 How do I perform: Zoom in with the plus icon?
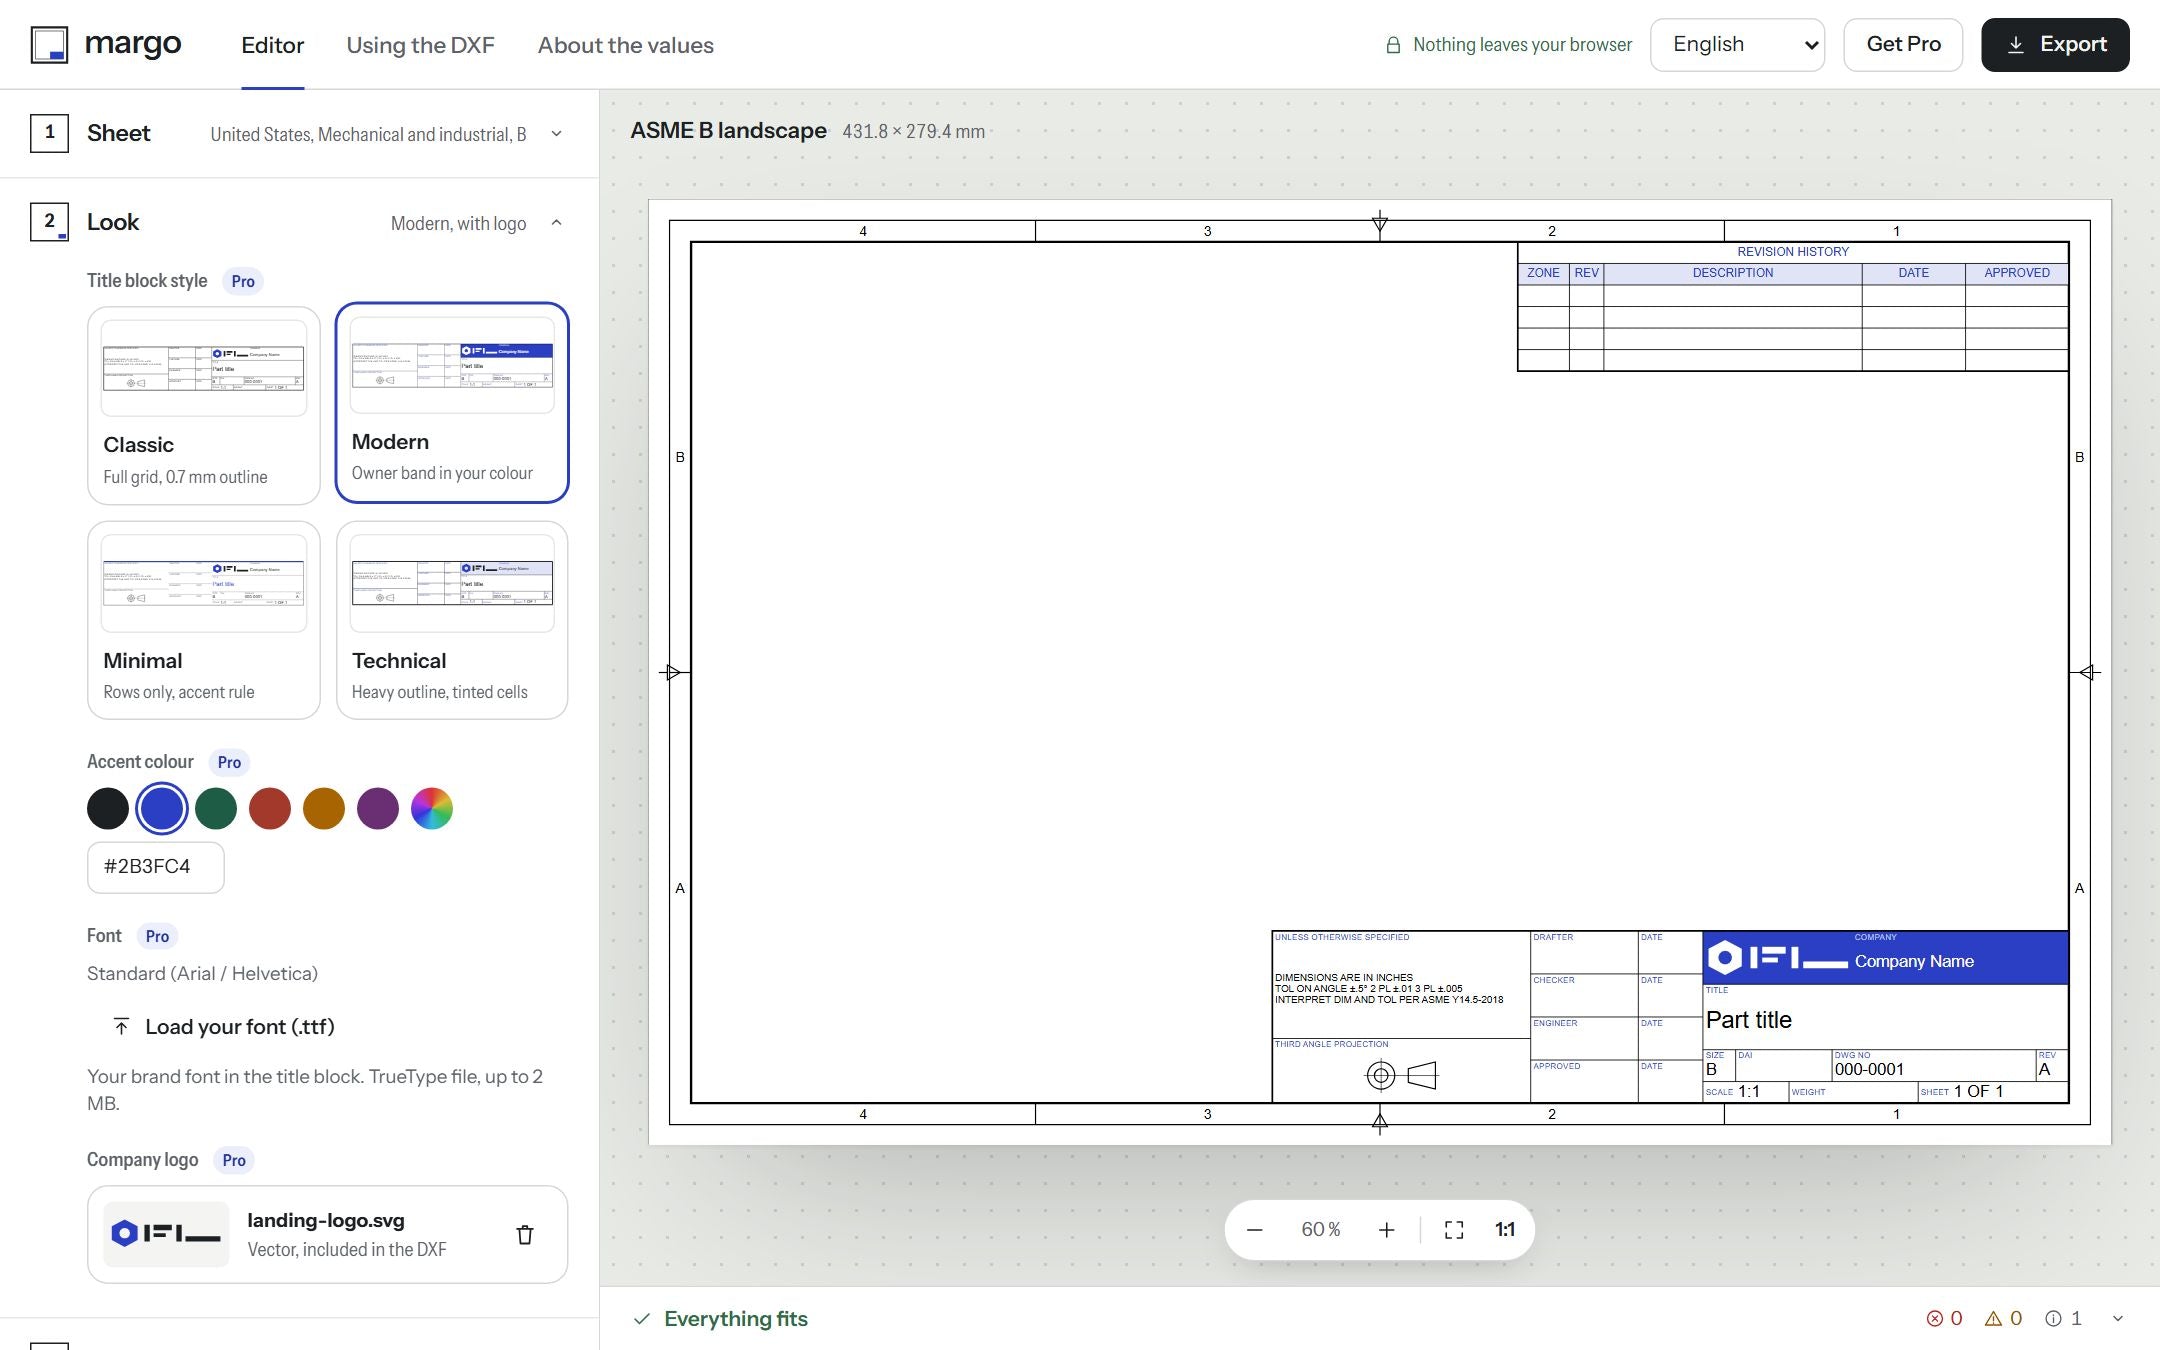pyautogui.click(x=1386, y=1229)
